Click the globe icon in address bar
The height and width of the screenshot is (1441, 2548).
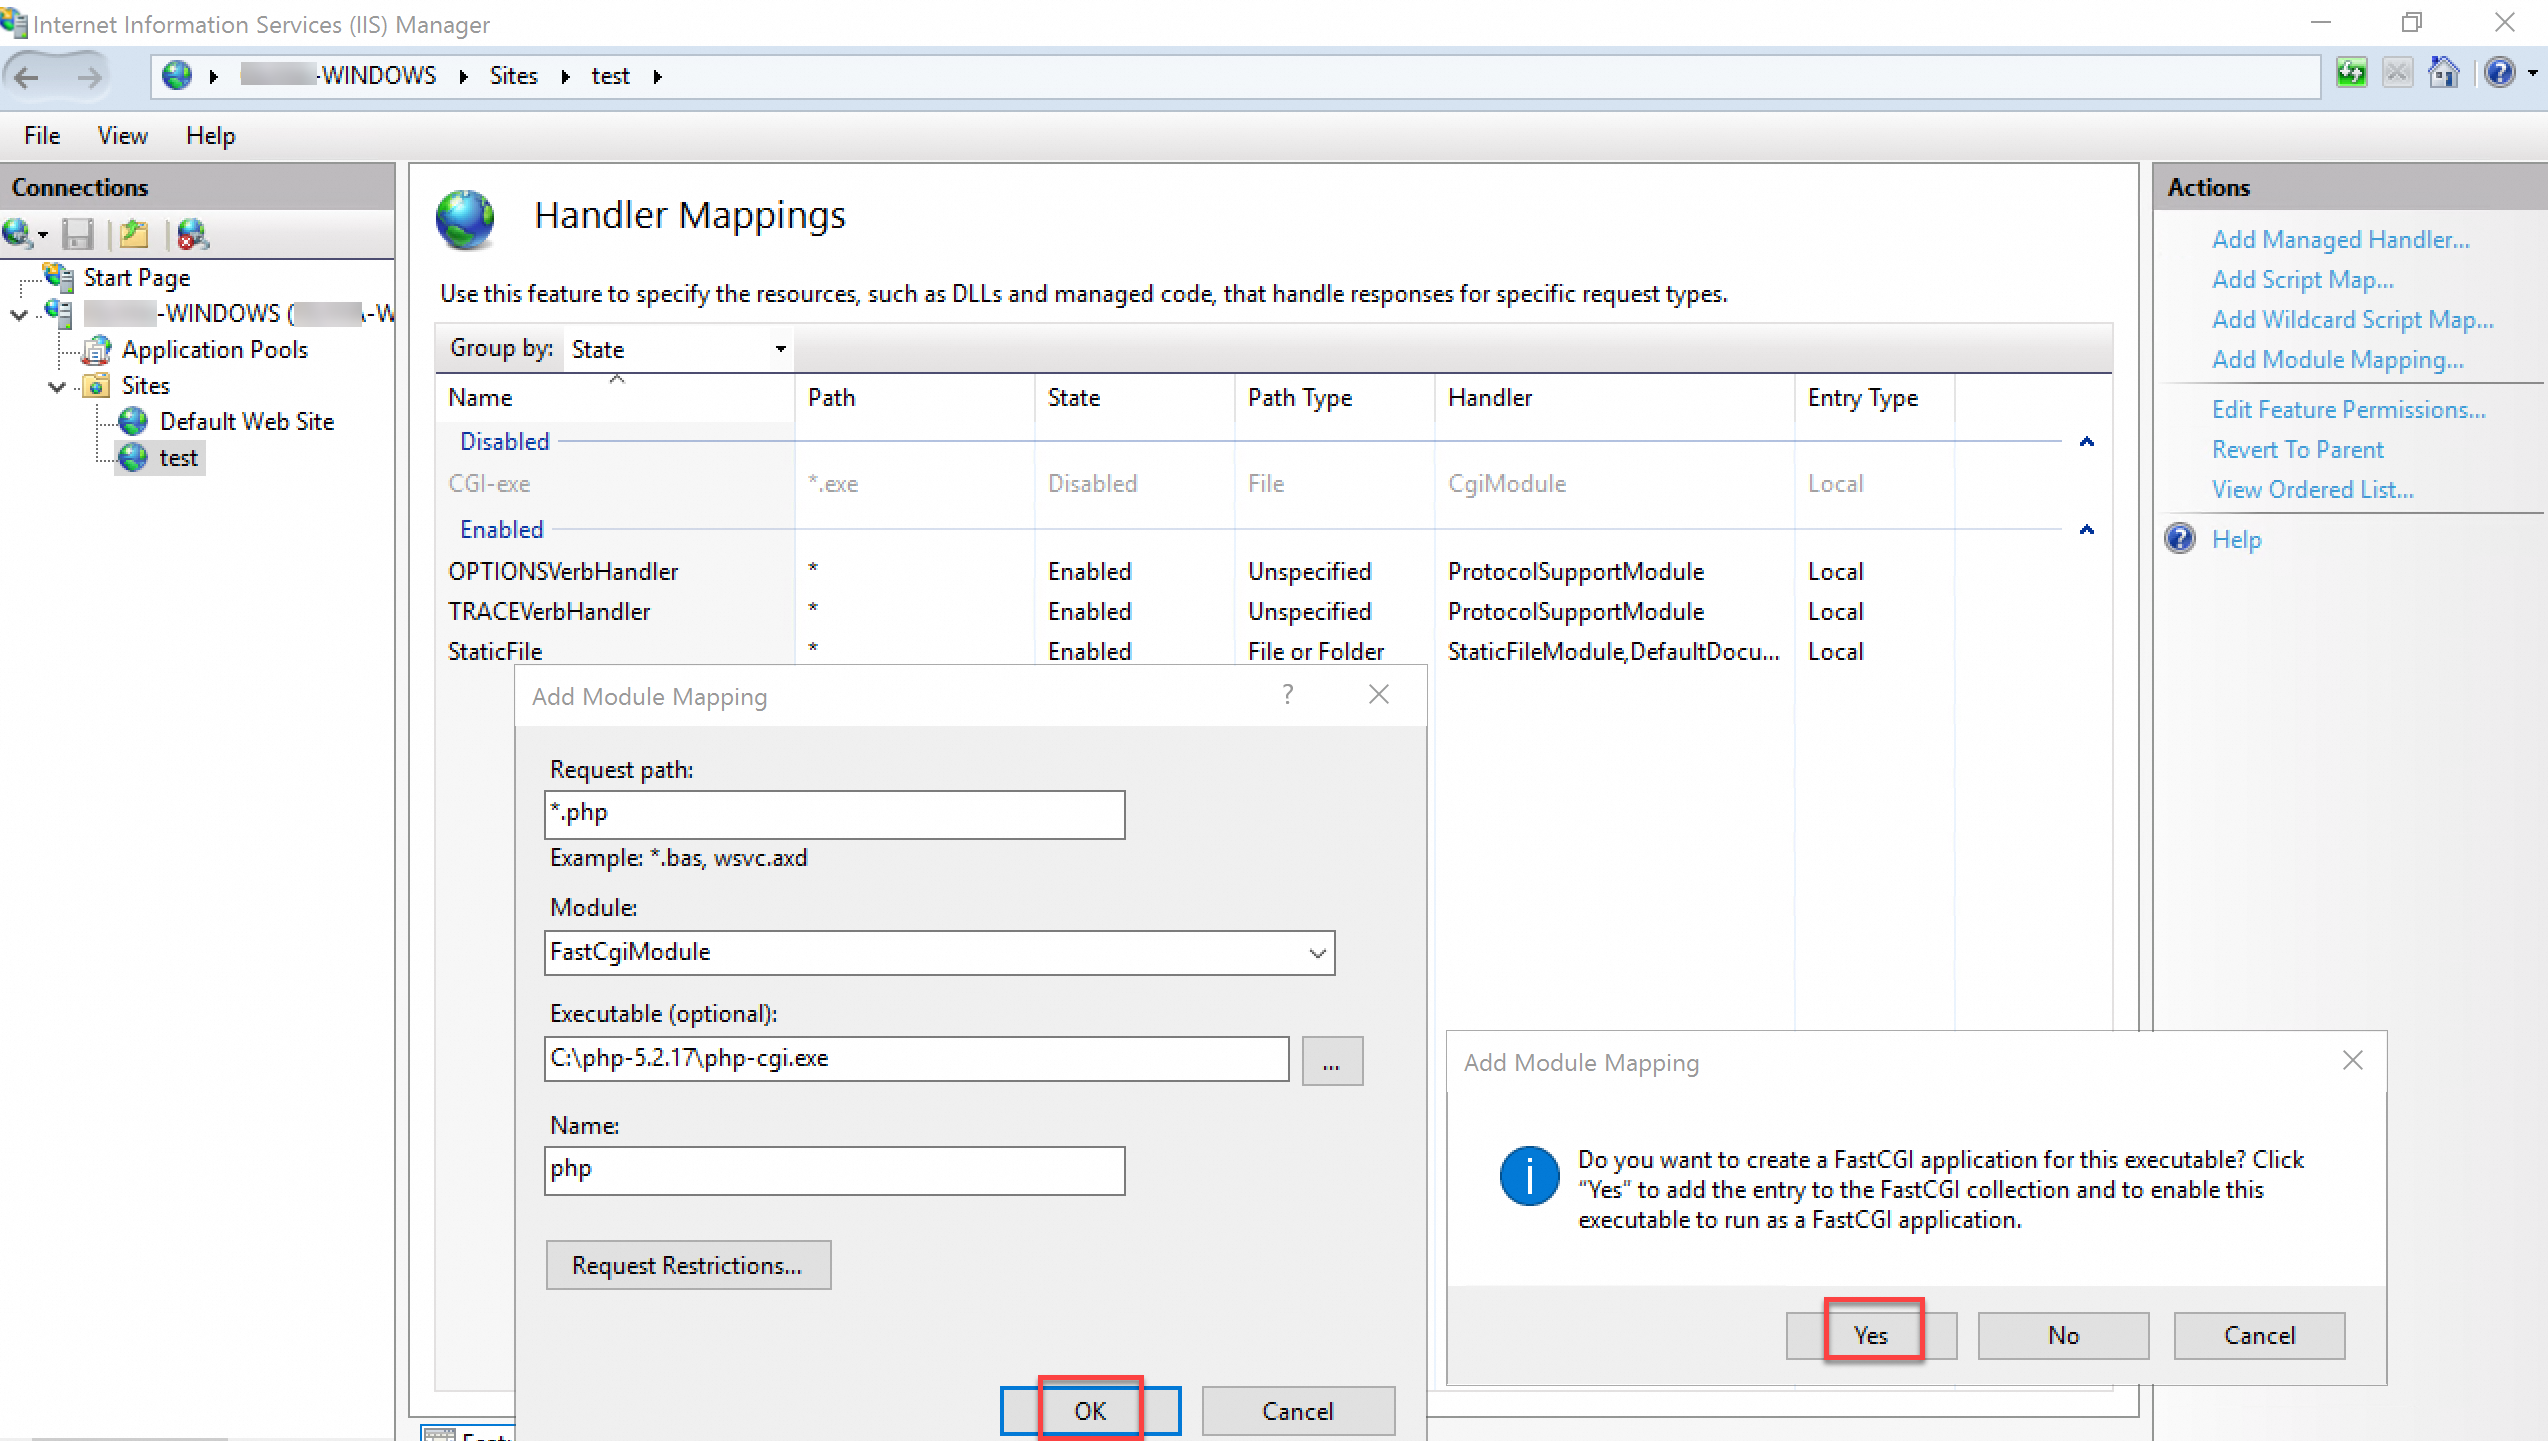coord(177,76)
